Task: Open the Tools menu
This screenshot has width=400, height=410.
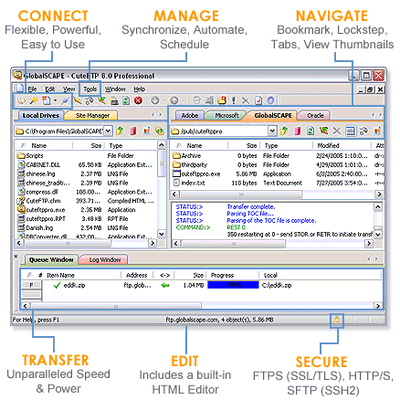Action: tap(90, 89)
